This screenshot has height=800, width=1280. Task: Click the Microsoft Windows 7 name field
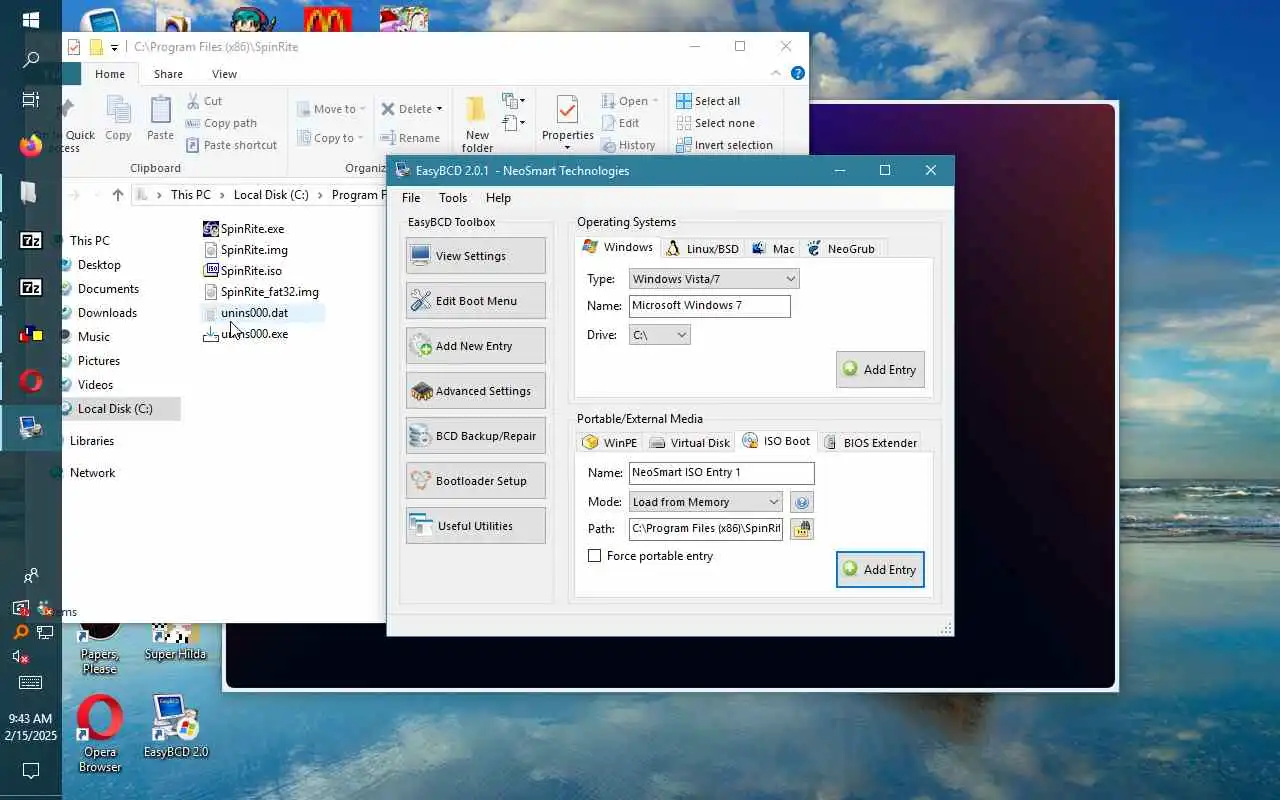point(709,306)
